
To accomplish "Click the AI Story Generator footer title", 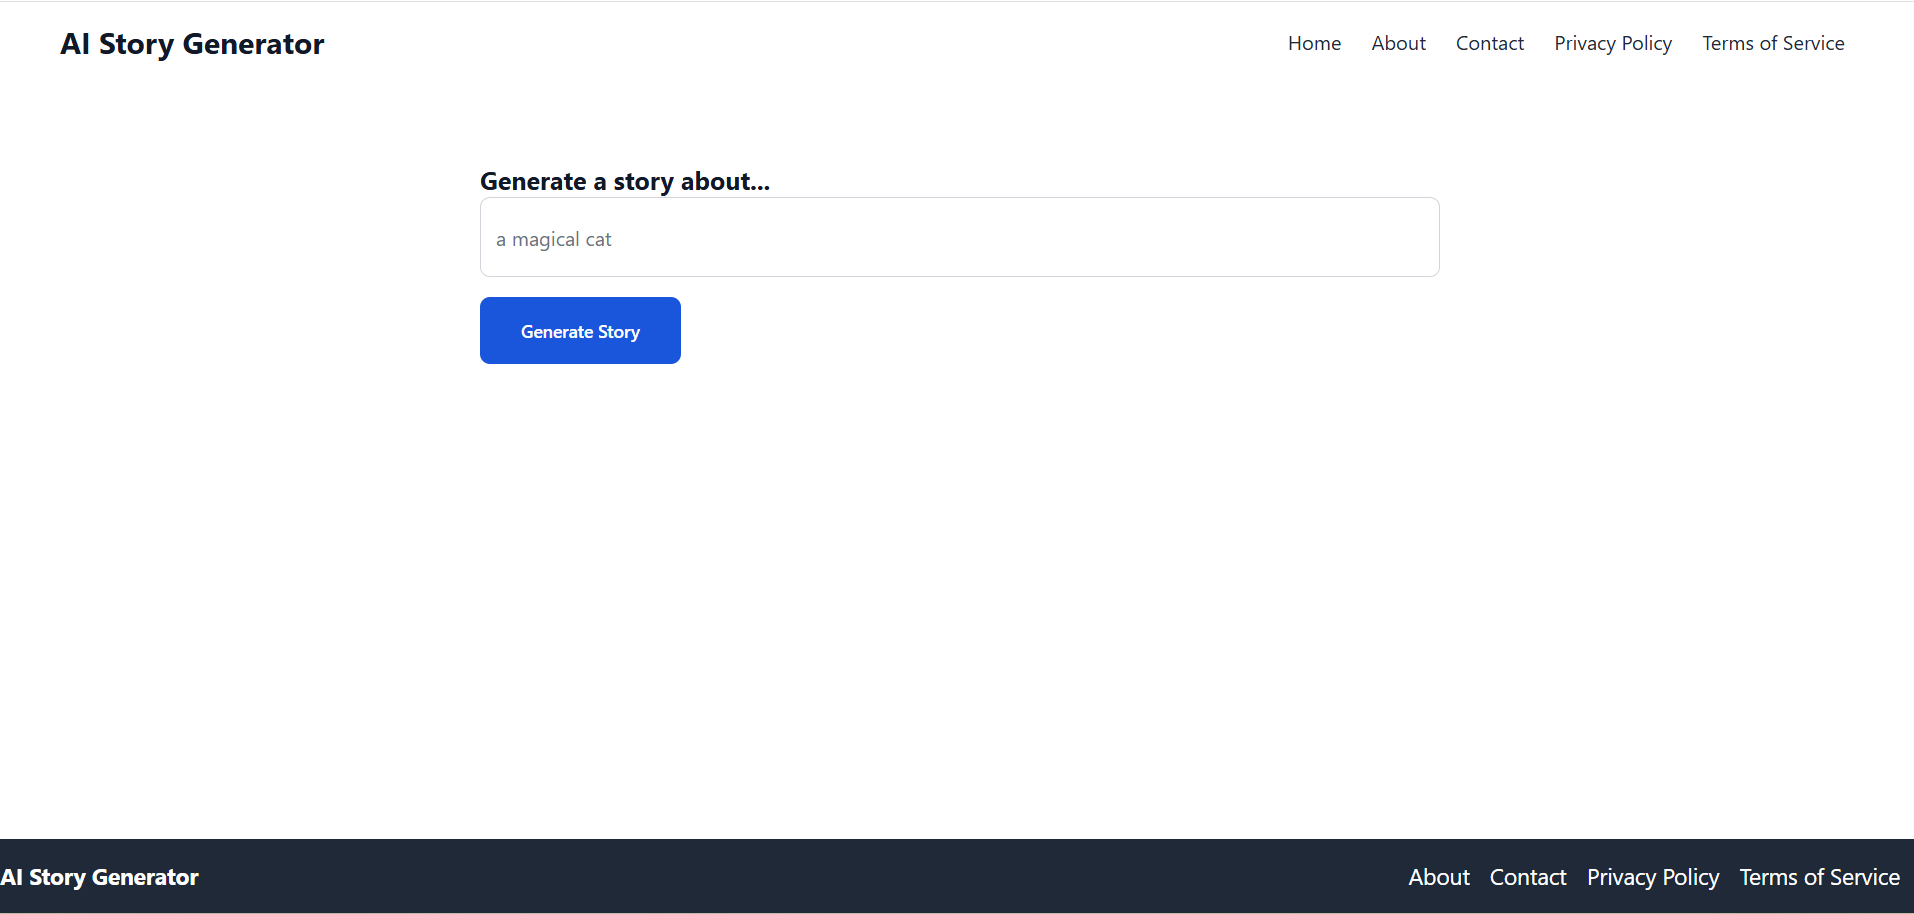I will pyautogui.click(x=100, y=877).
